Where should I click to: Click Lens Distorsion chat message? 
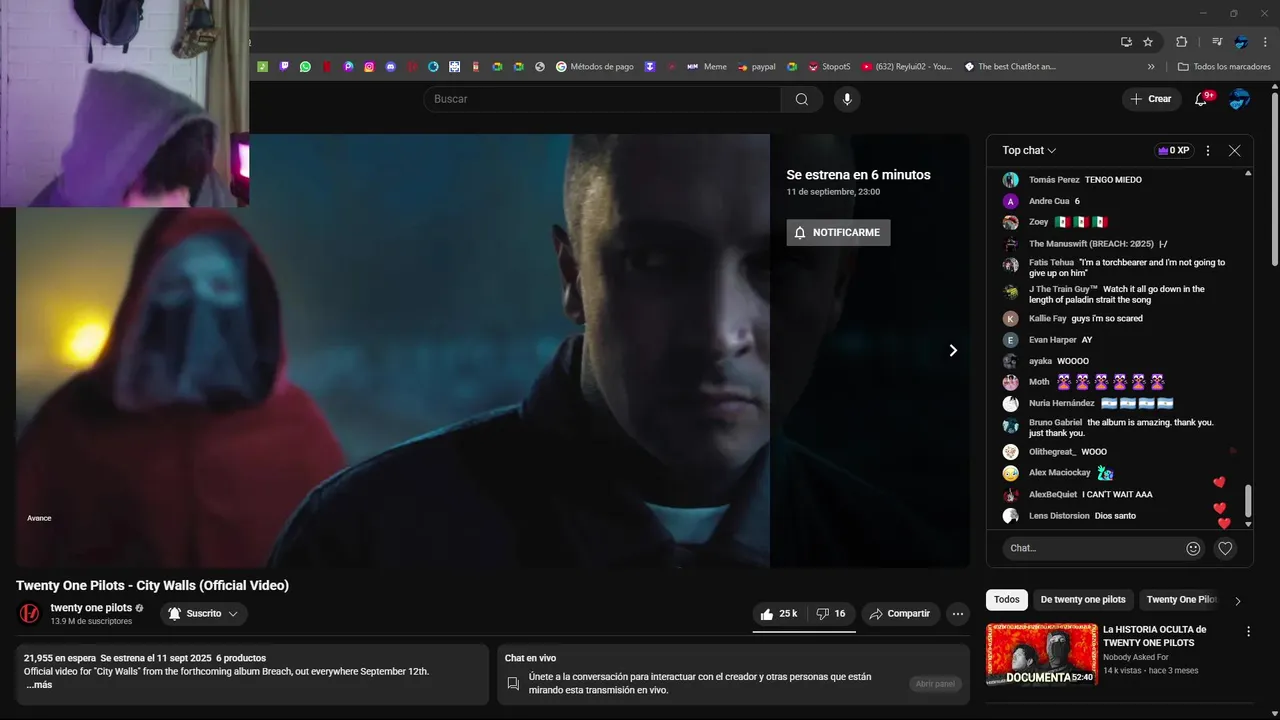click(1115, 516)
